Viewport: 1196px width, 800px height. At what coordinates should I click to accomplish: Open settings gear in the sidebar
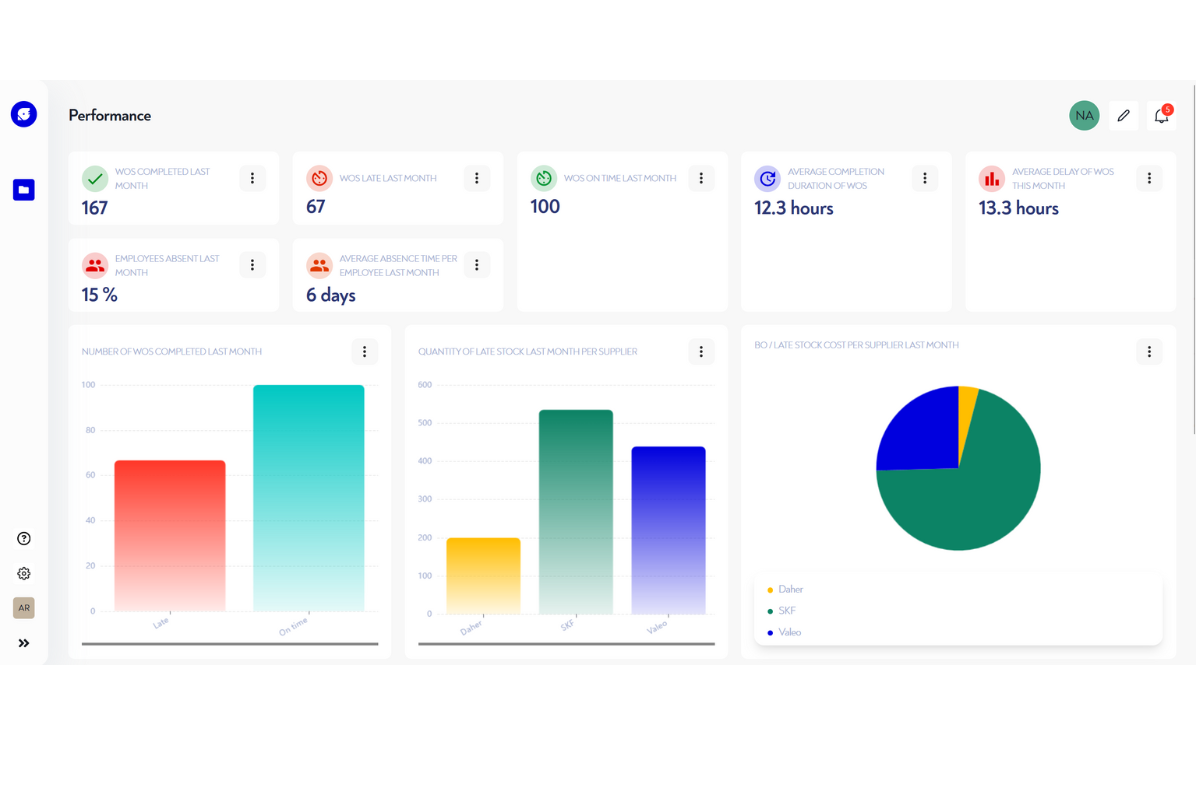[24, 573]
